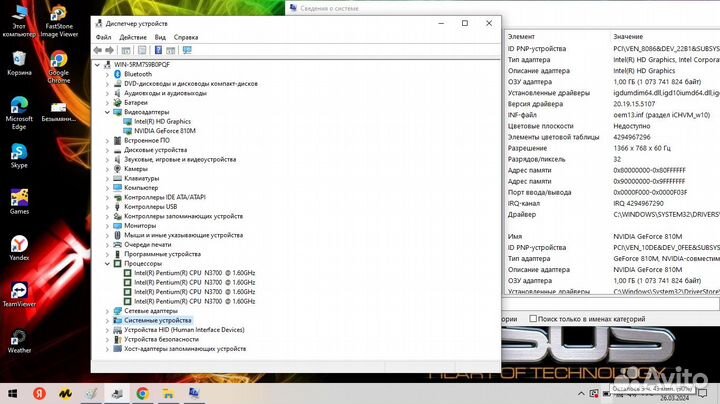Select Устройства HID (Human Interface Devices) category
Screen dimensions: 720x404
click(184, 330)
